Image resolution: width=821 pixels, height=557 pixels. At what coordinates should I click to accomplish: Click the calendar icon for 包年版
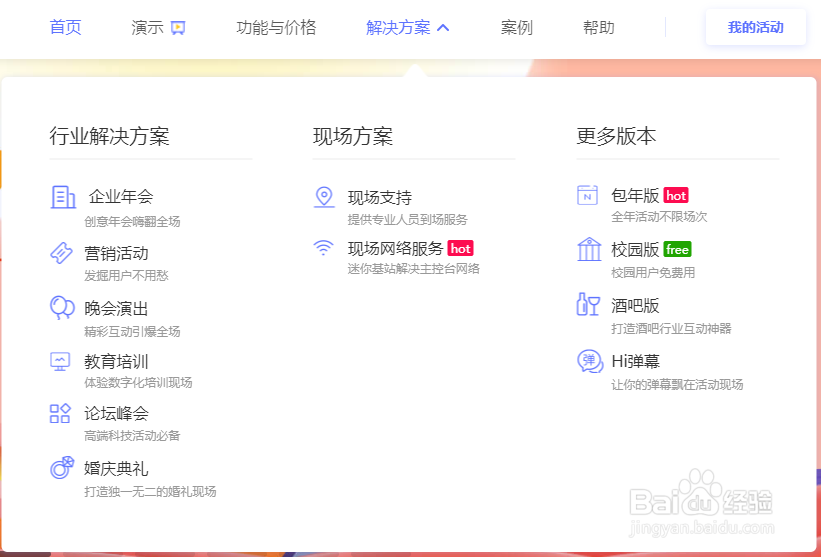point(587,195)
